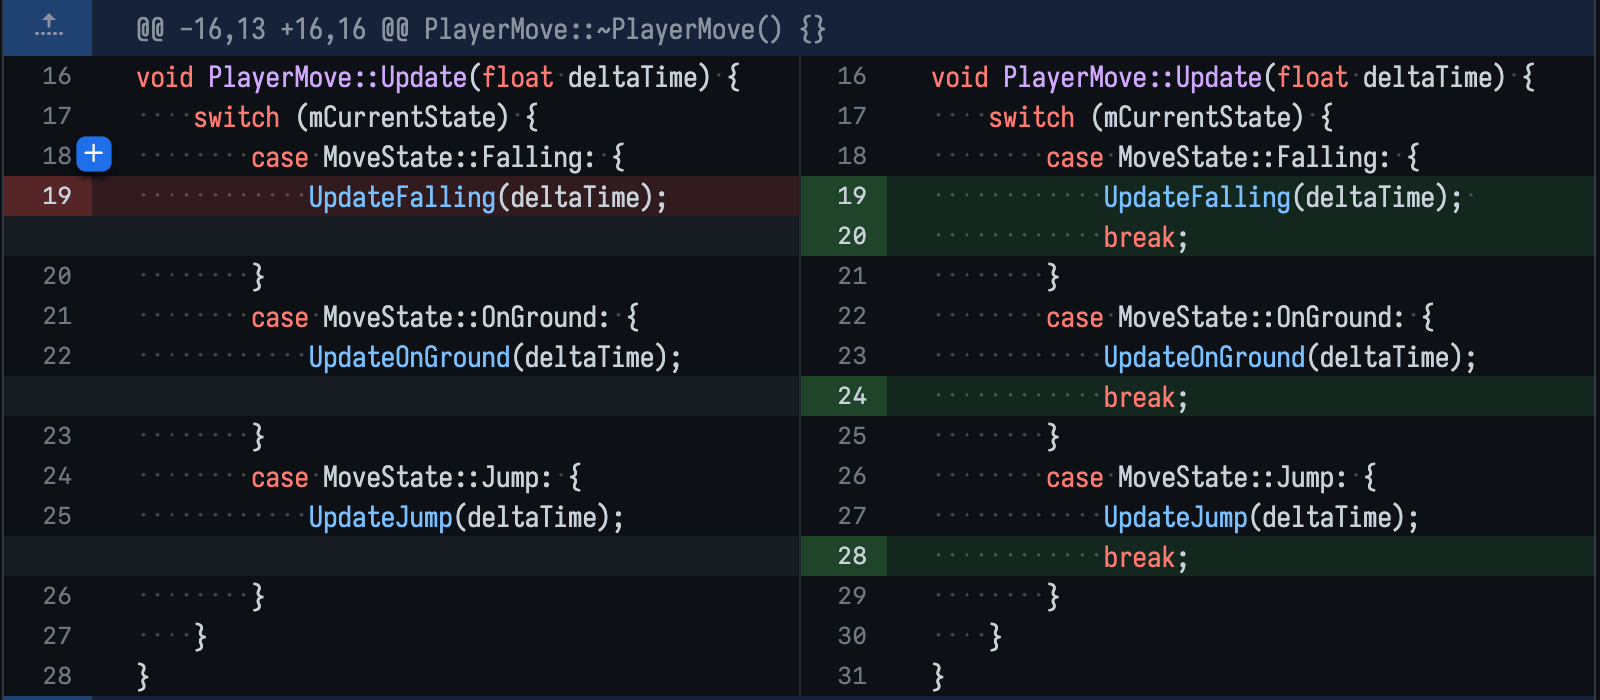Click added line number 24
The width and height of the screenshot is (1600, 700).
point(852,396)
